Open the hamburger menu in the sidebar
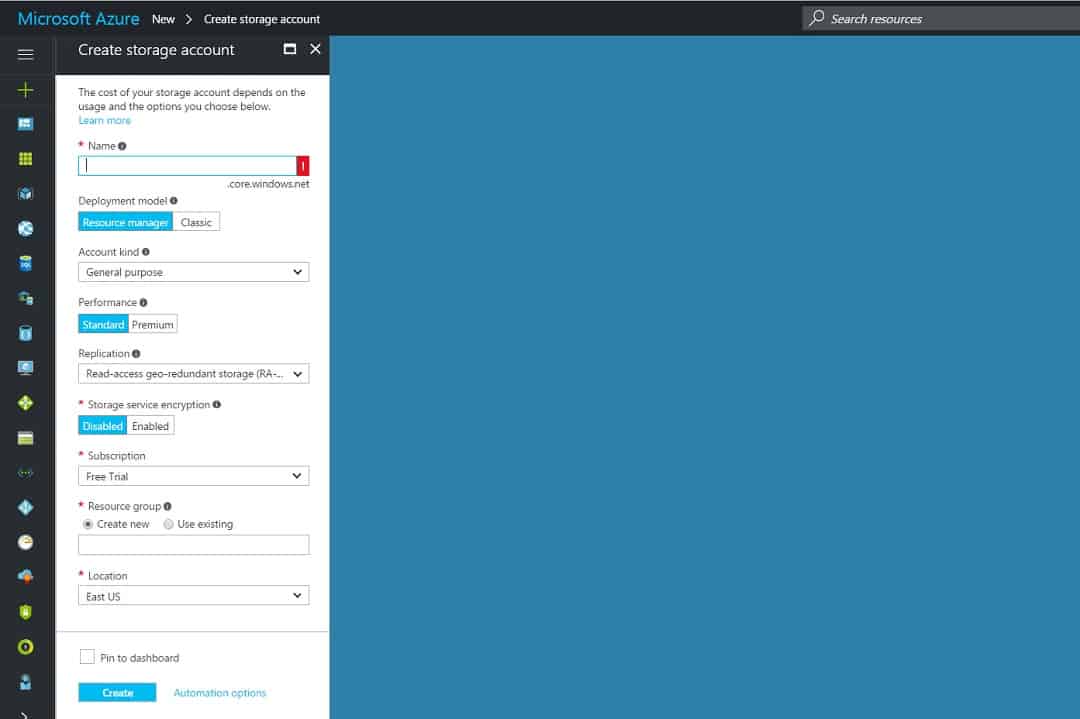 point(25,54)
